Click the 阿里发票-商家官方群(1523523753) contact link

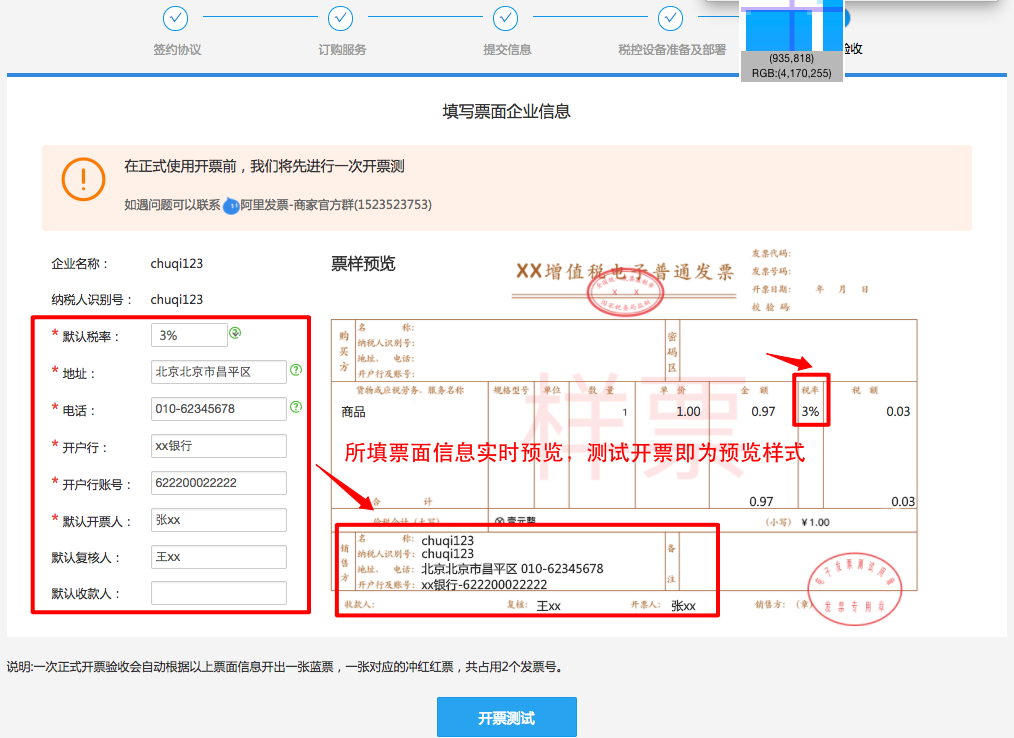click(x=336, y=204)
